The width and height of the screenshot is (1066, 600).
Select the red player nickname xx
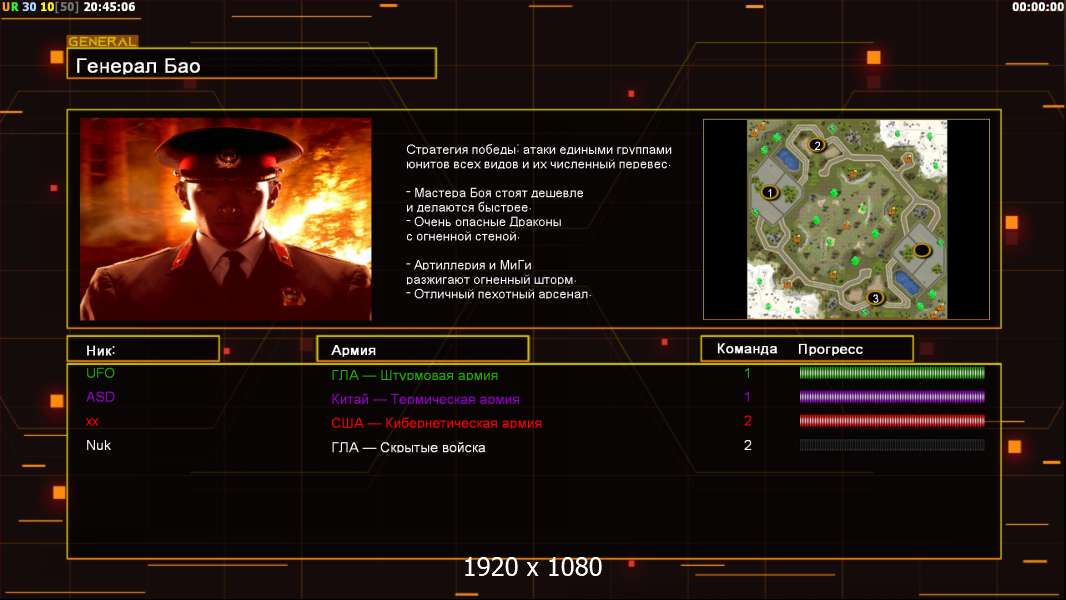pos(92,421)
